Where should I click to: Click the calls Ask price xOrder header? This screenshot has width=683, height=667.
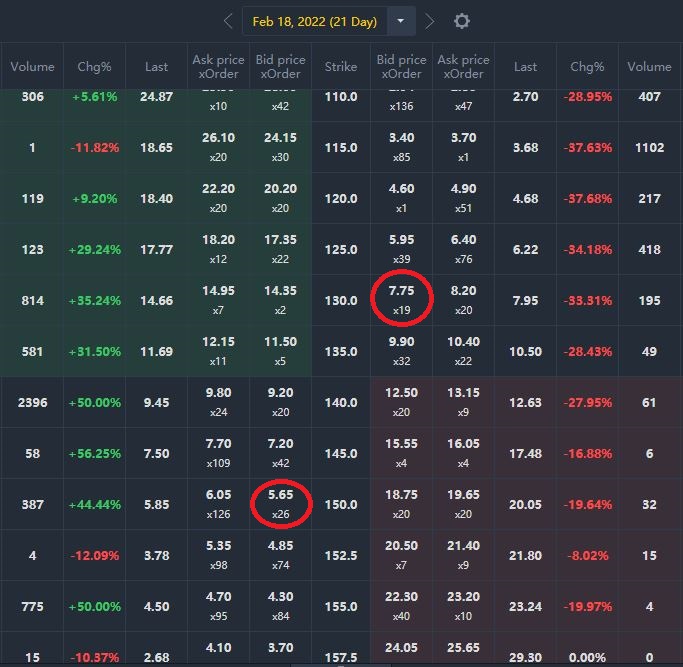(x=218, y=67)
